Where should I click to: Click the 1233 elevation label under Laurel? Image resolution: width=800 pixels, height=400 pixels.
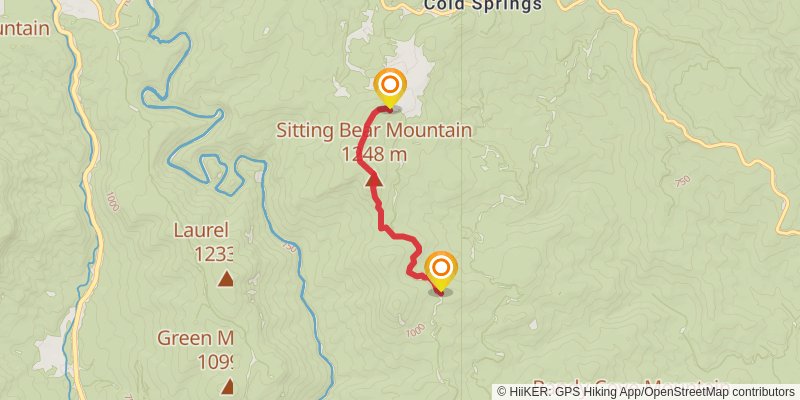click(214, 254)
